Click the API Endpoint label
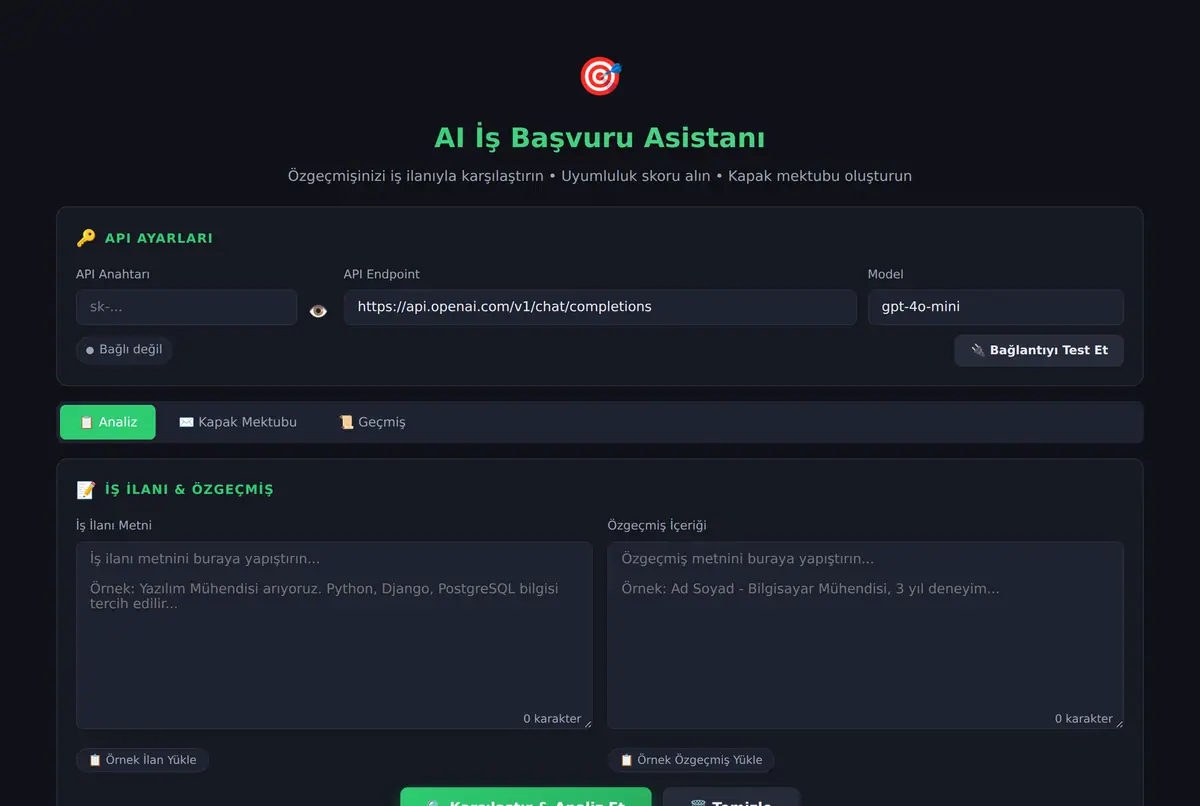 [382, 274]
